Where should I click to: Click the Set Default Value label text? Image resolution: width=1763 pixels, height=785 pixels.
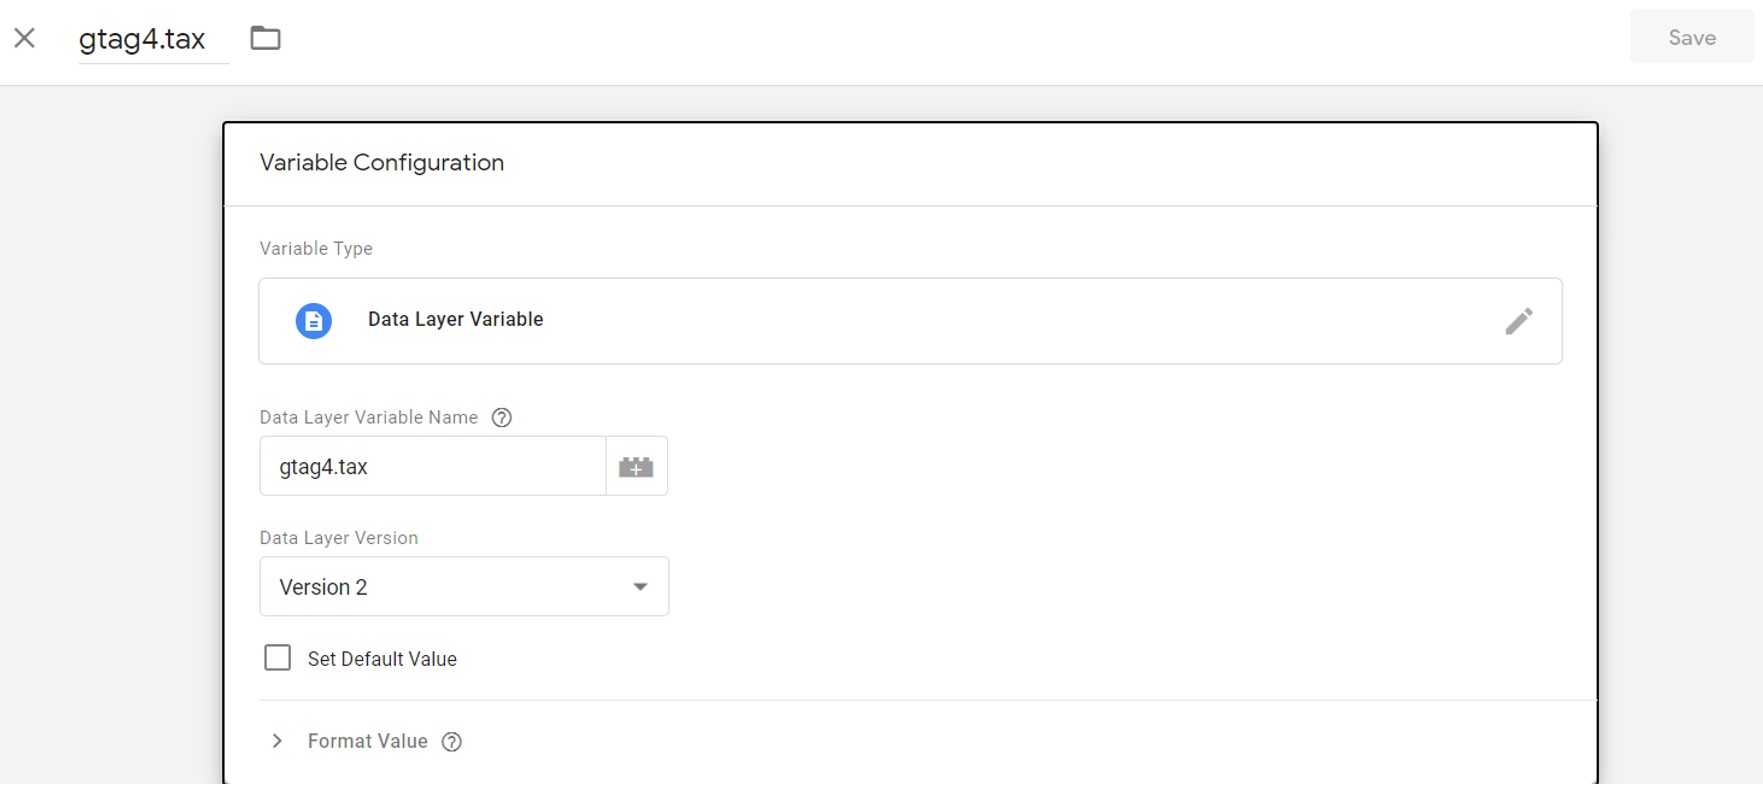point(382,659)
